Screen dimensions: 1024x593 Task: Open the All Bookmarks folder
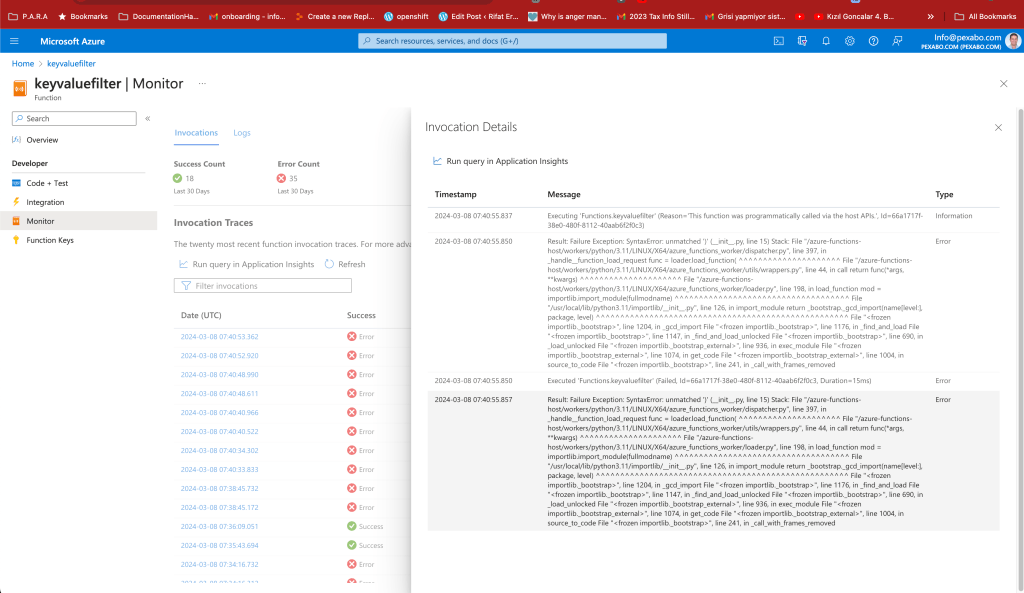point(985,16)
